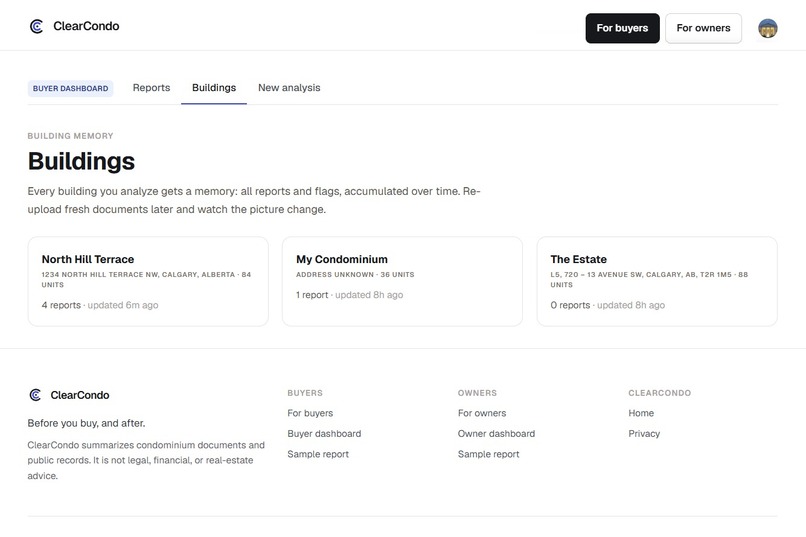Click the Owners footer column heading
Viewport: 806px width, 537px height.
click(478, 393)
